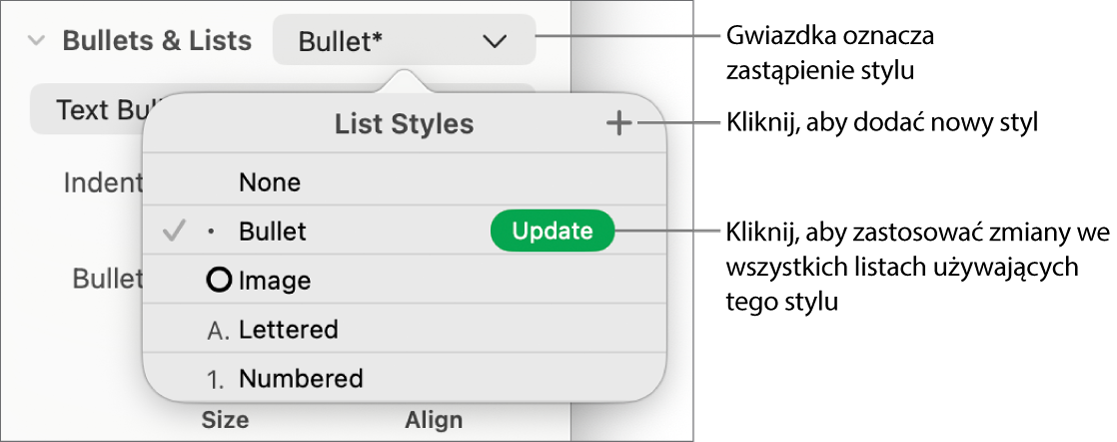Select the None list style
Viewport: 1117px width, 442px height.
[270, 182]
